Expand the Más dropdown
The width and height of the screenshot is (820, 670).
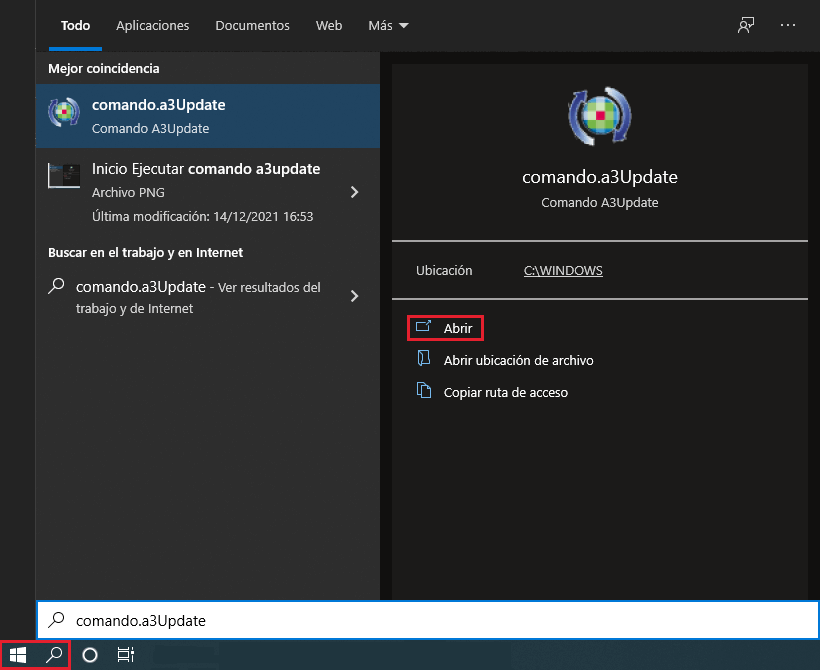click(x=388, y=26)
